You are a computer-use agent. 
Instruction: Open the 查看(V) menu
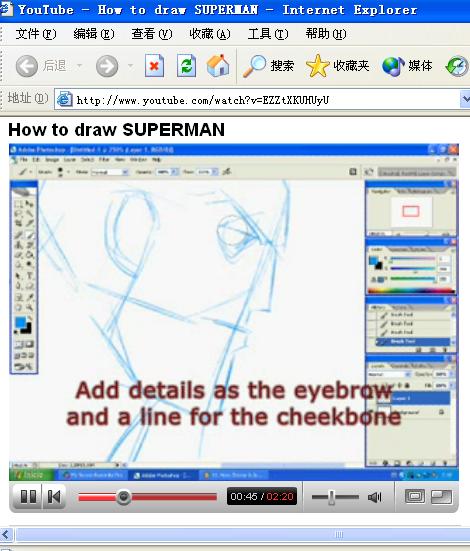[x=152, y=34]
